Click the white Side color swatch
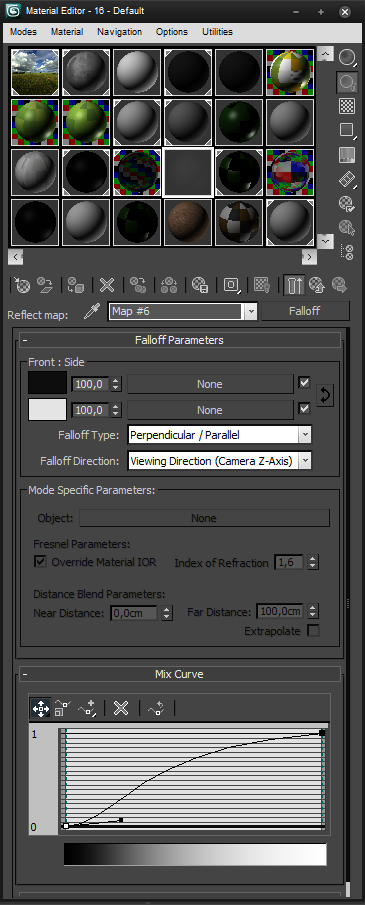Viewport: 365px width, 905px height. click(x=47, y=410)
